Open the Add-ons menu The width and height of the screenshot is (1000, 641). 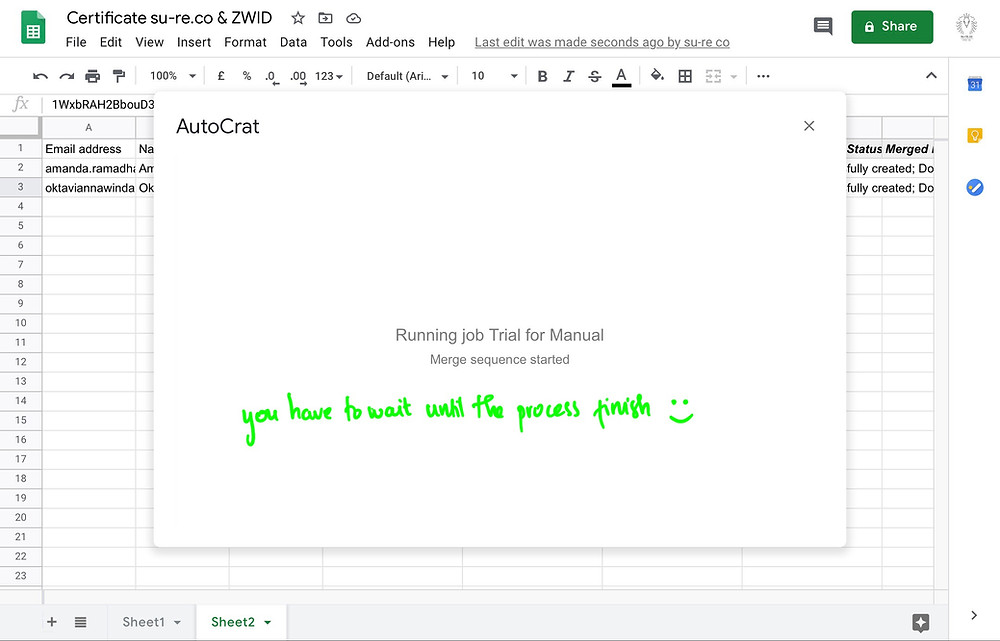point(390,42)
